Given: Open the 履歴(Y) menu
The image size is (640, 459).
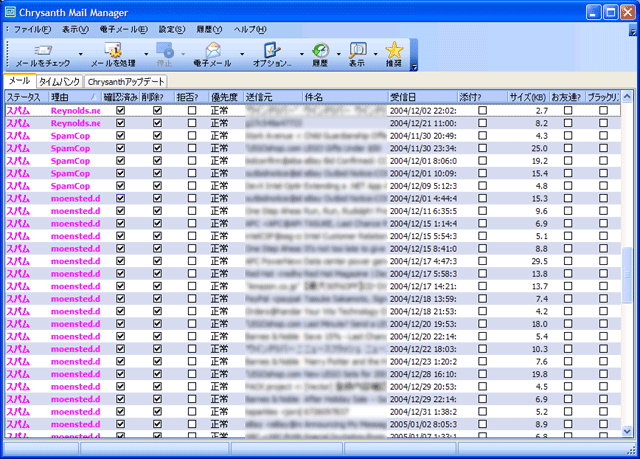Looking at the screenshot, I should tap(209, 29).
